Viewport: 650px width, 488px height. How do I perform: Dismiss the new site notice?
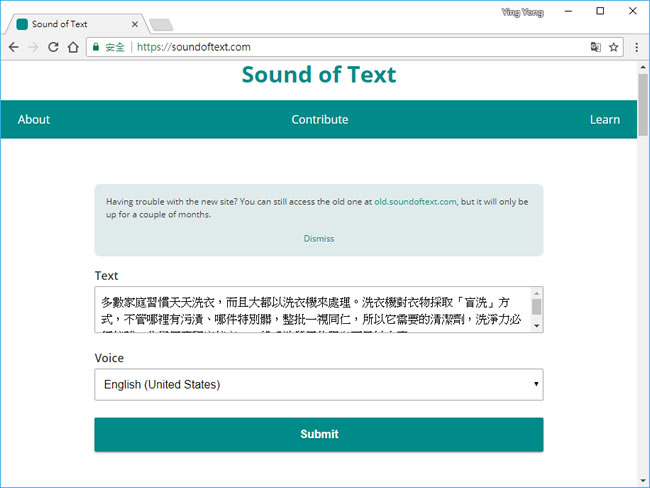pyautogui.click(x=319, y=239)
